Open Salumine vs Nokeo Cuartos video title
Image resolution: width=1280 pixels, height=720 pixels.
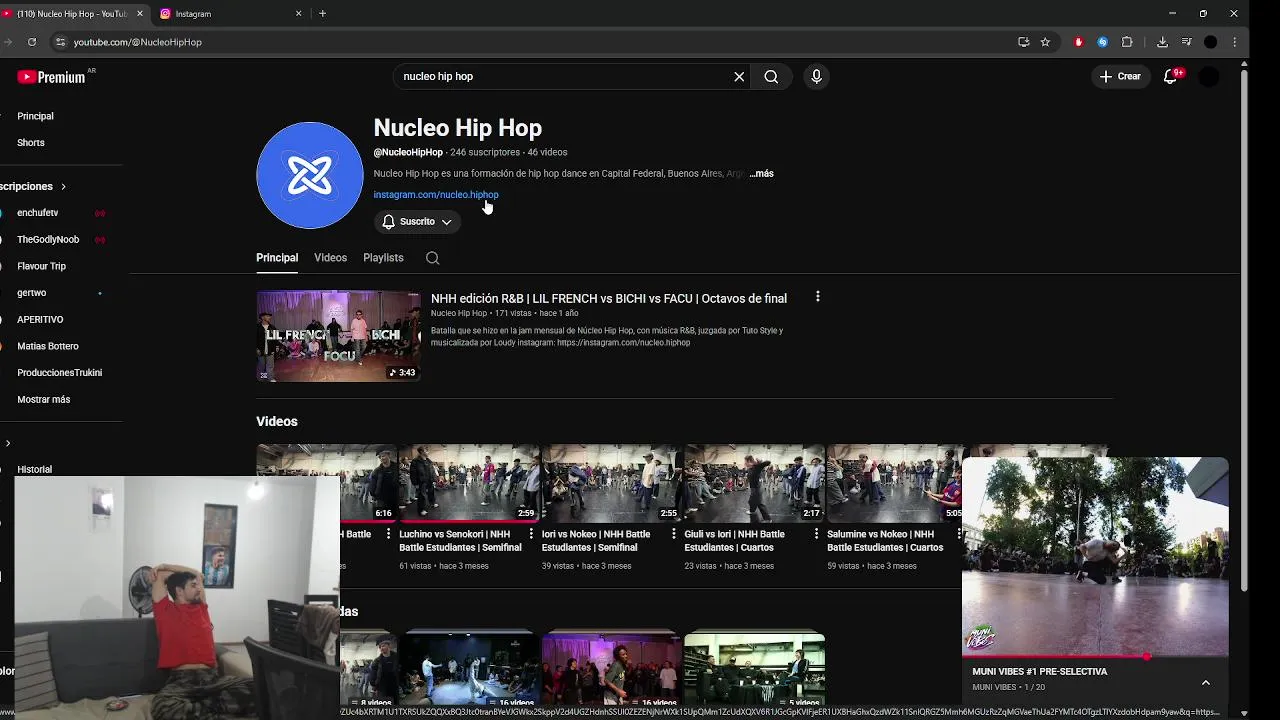click(x=886, y=541)
